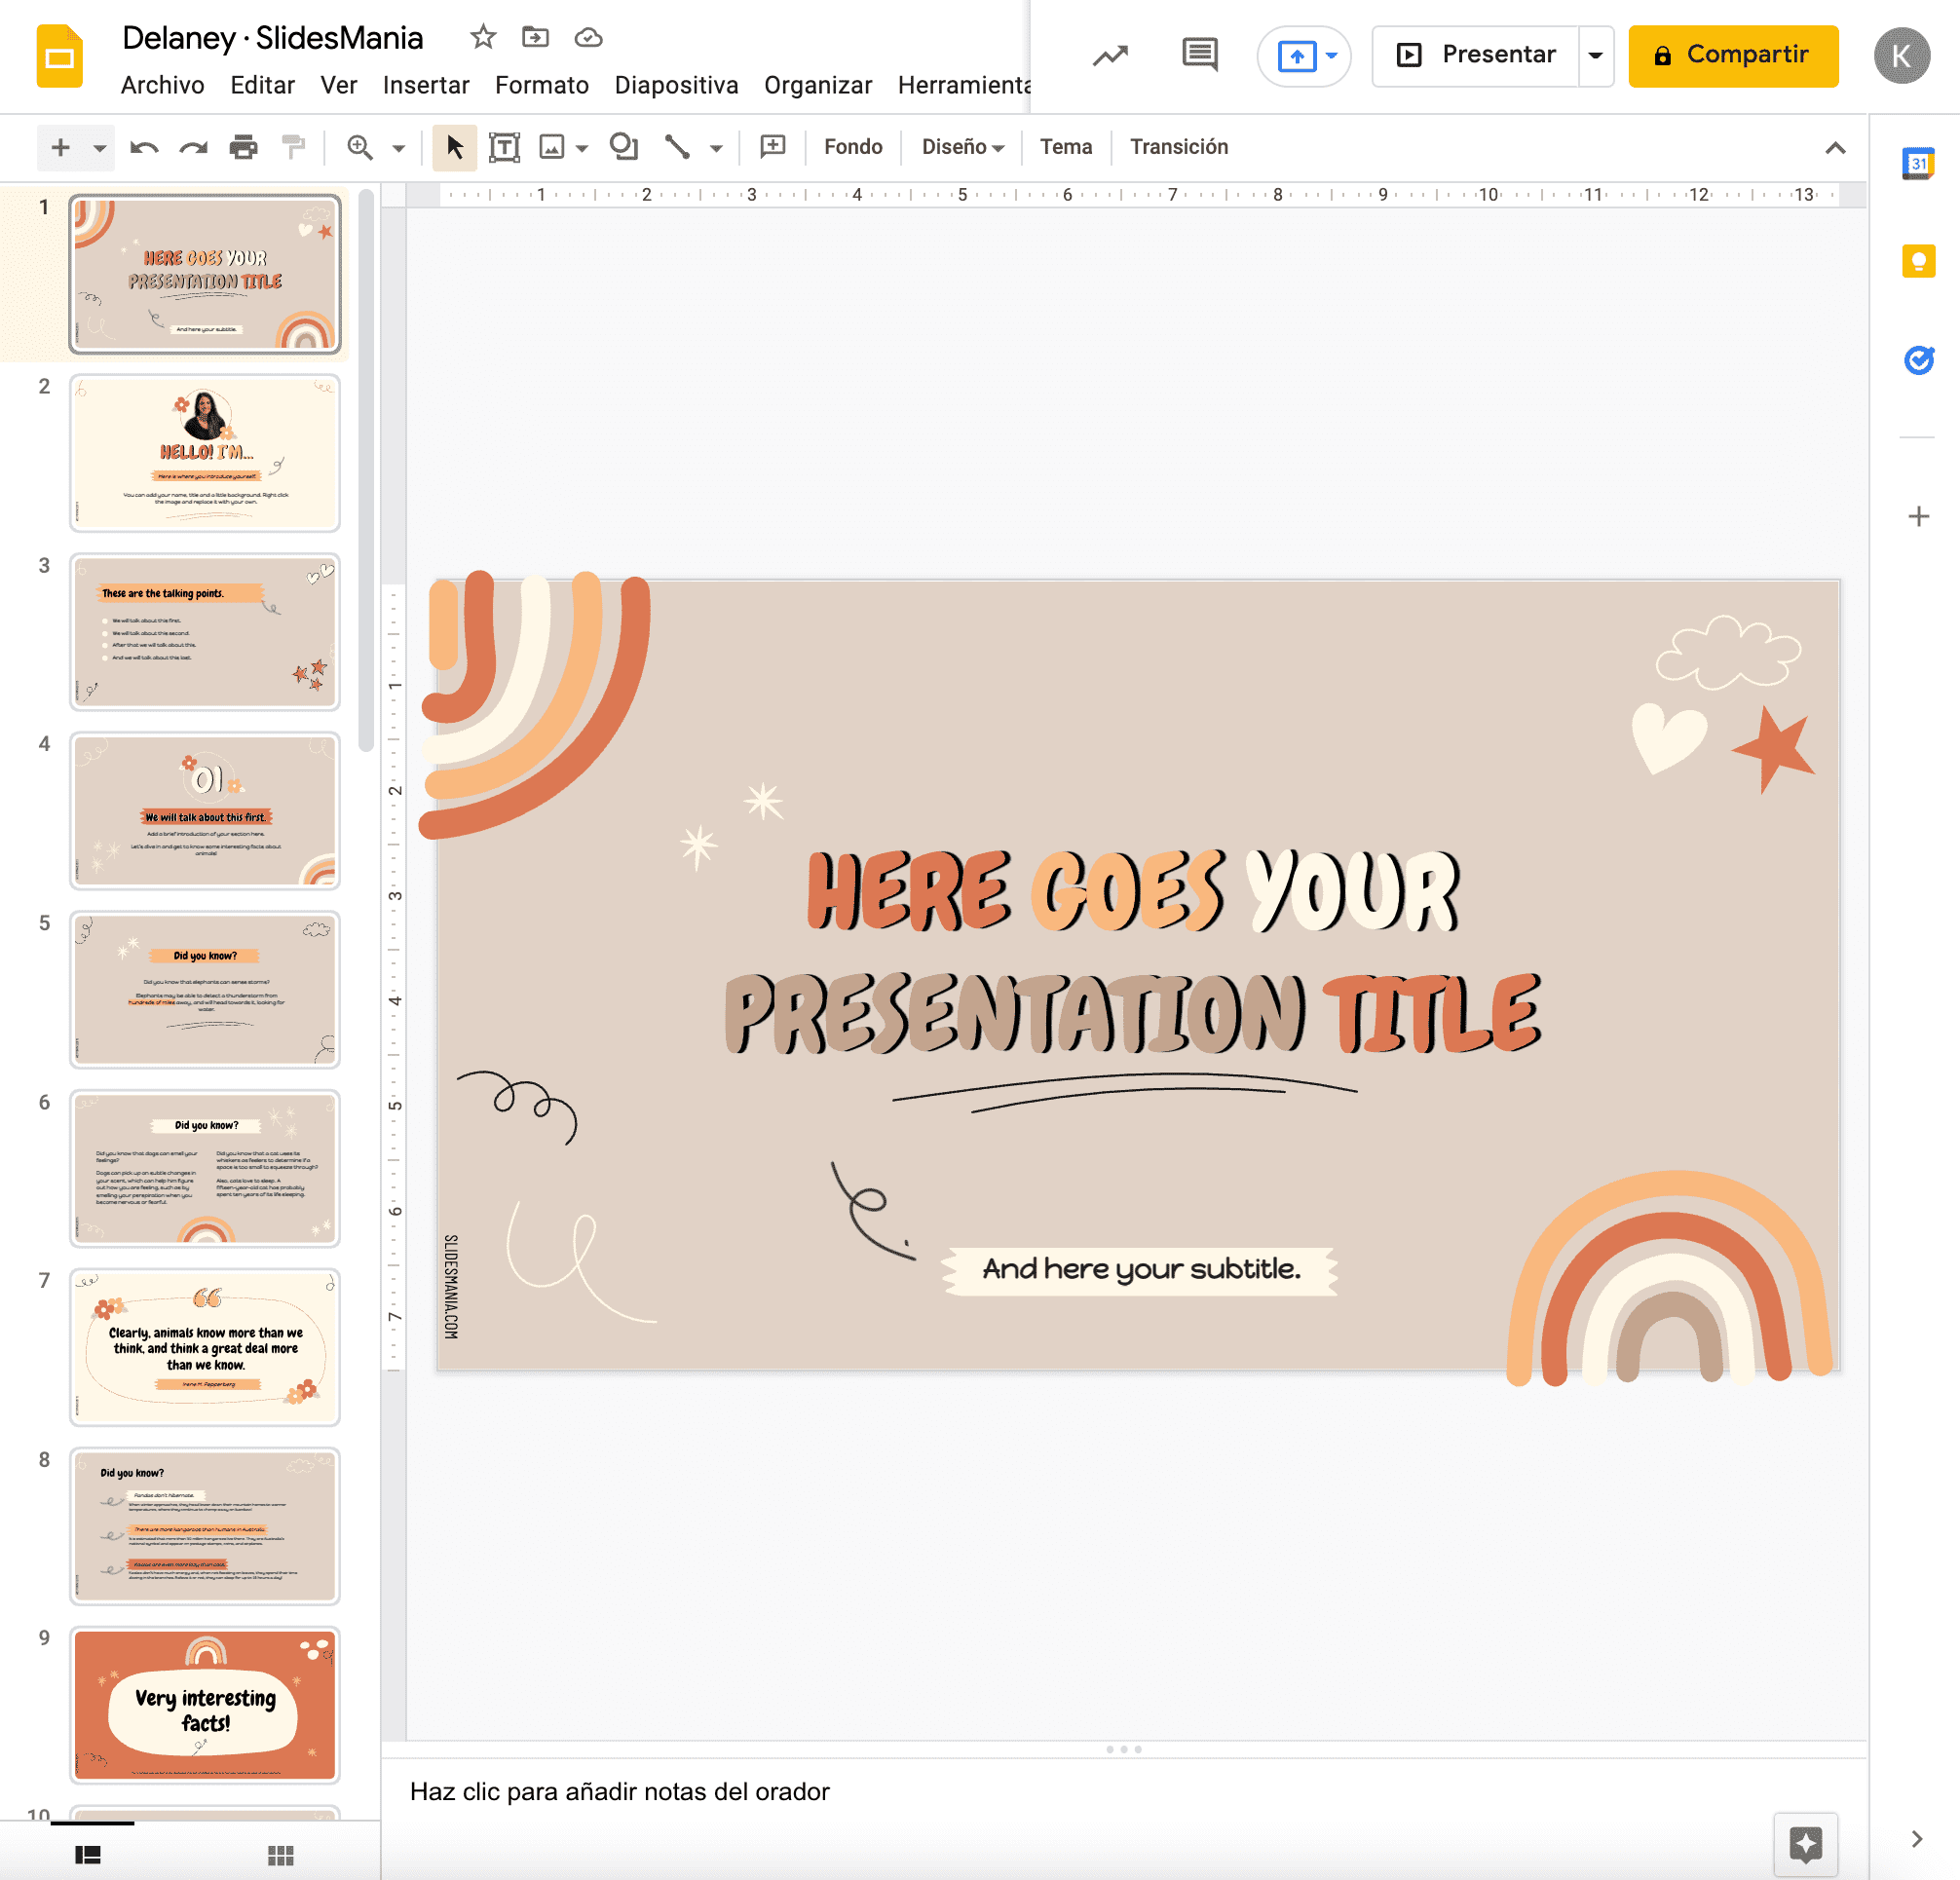Viewport: 1960px width, 1880px height.
Task: Open the Diapositiva menu
Action: click(x=676, y=85)
